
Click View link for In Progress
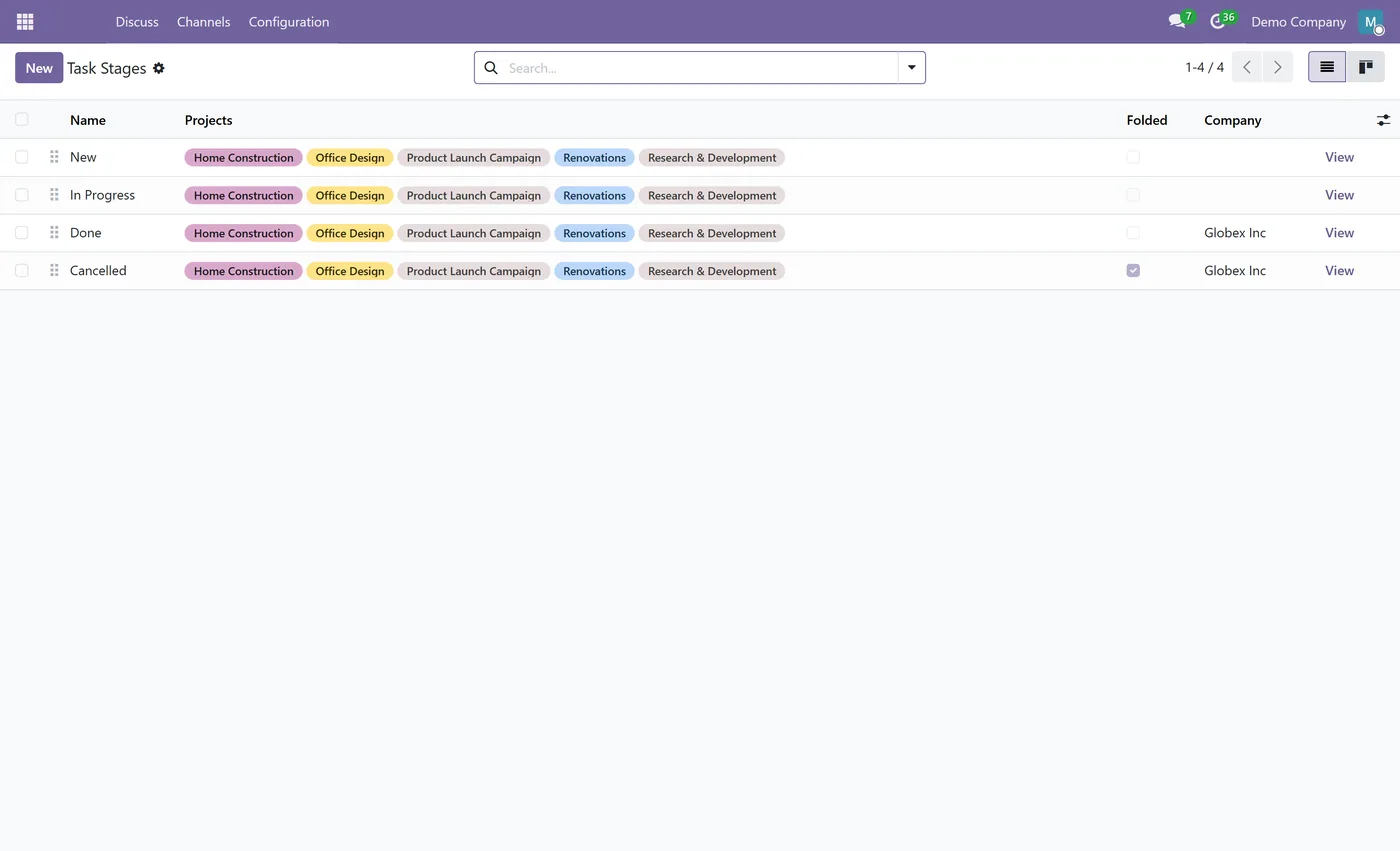pos(1339,195)
